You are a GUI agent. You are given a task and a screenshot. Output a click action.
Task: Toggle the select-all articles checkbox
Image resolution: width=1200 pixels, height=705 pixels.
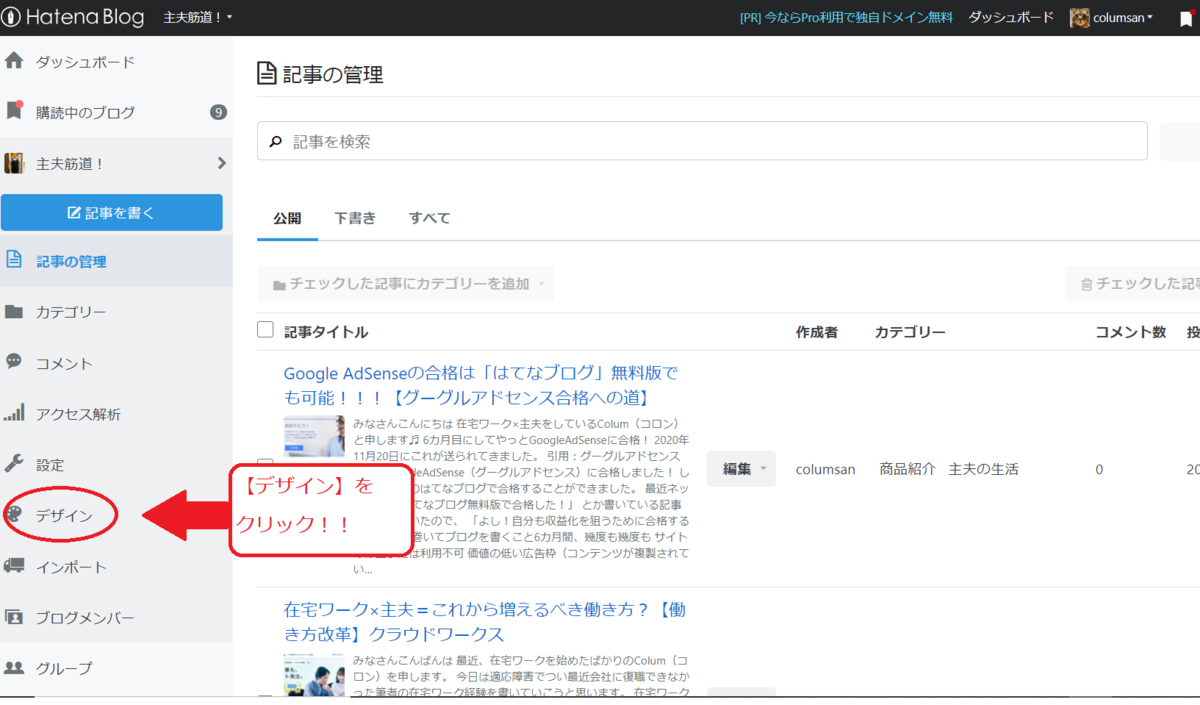[x=265, y=330]
